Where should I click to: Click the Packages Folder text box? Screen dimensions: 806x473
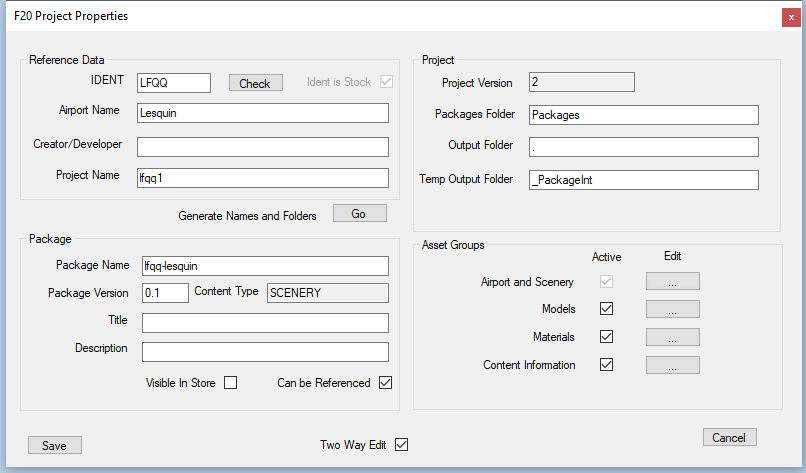(642, 115)
